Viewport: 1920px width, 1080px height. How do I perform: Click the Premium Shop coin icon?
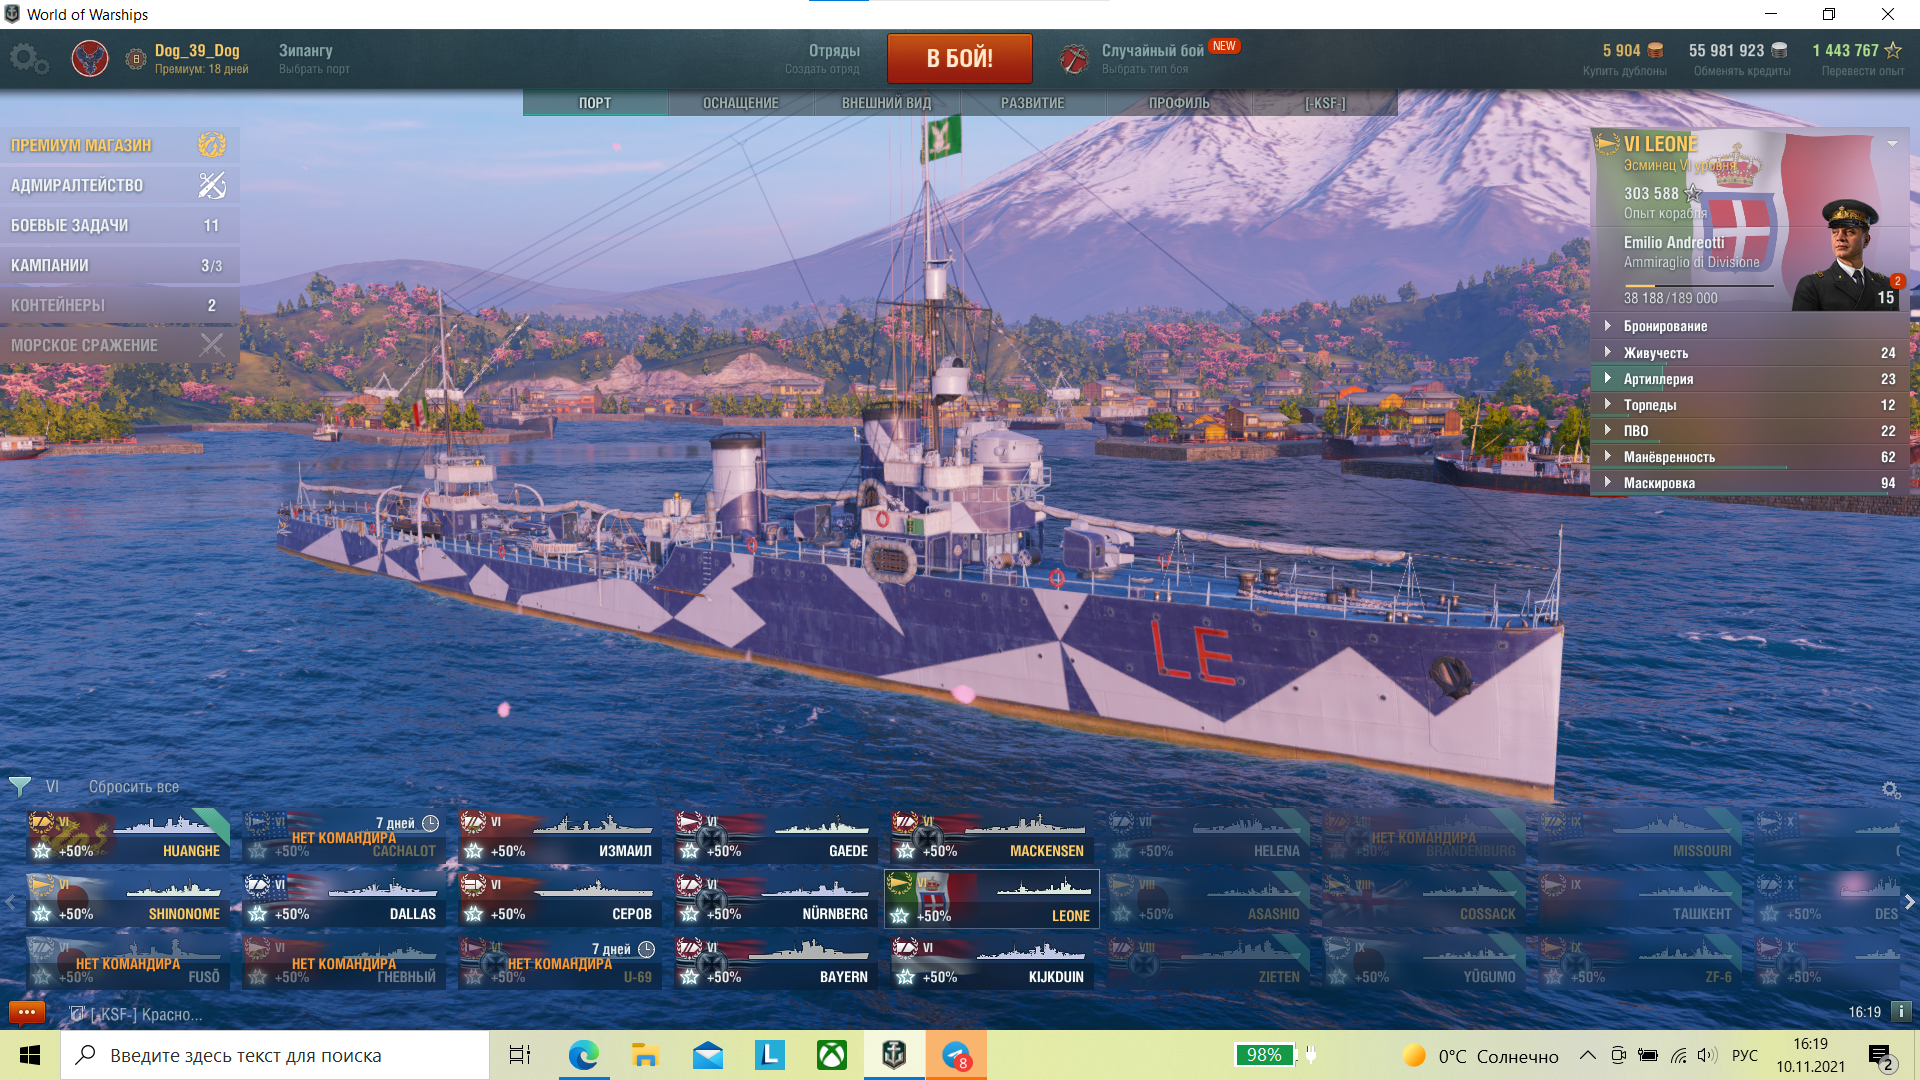tap(211, 145)
